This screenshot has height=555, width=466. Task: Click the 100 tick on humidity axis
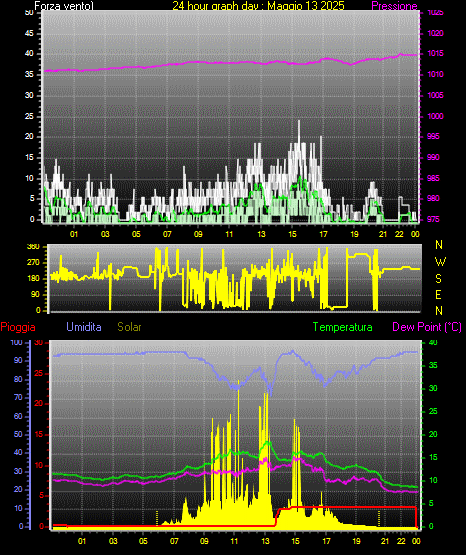point(17,342)
